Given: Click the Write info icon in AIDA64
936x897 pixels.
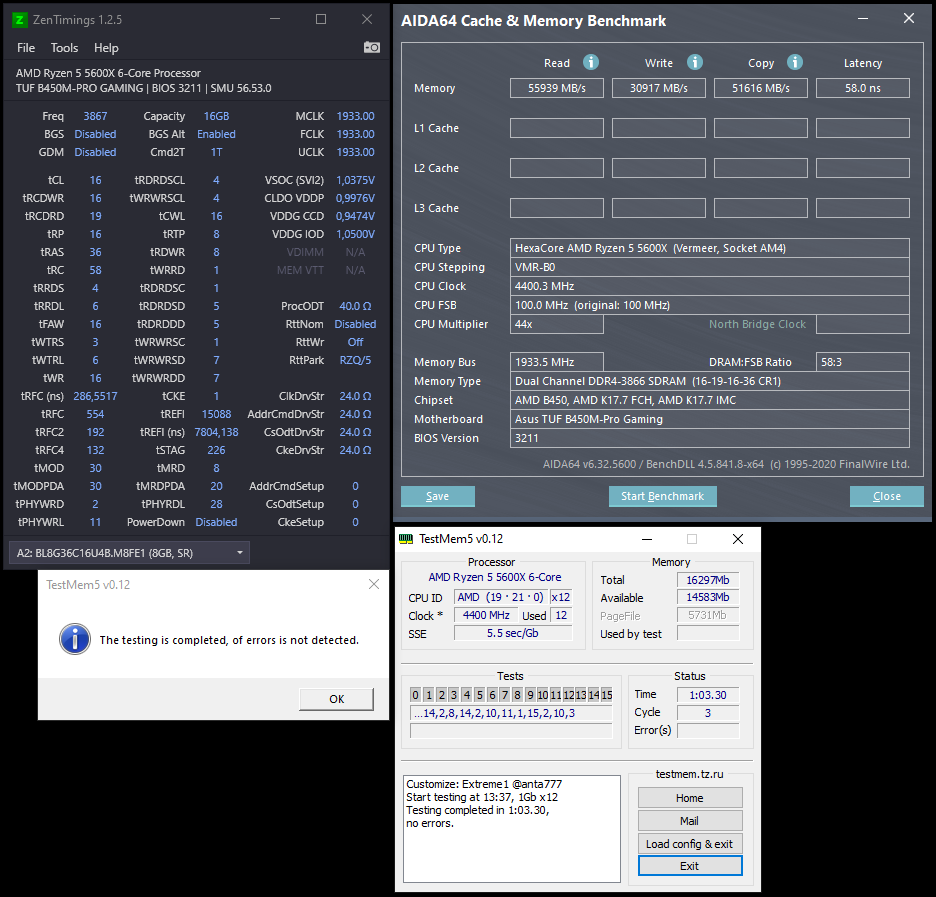Looking at the screenshot, I should [694, 62].
